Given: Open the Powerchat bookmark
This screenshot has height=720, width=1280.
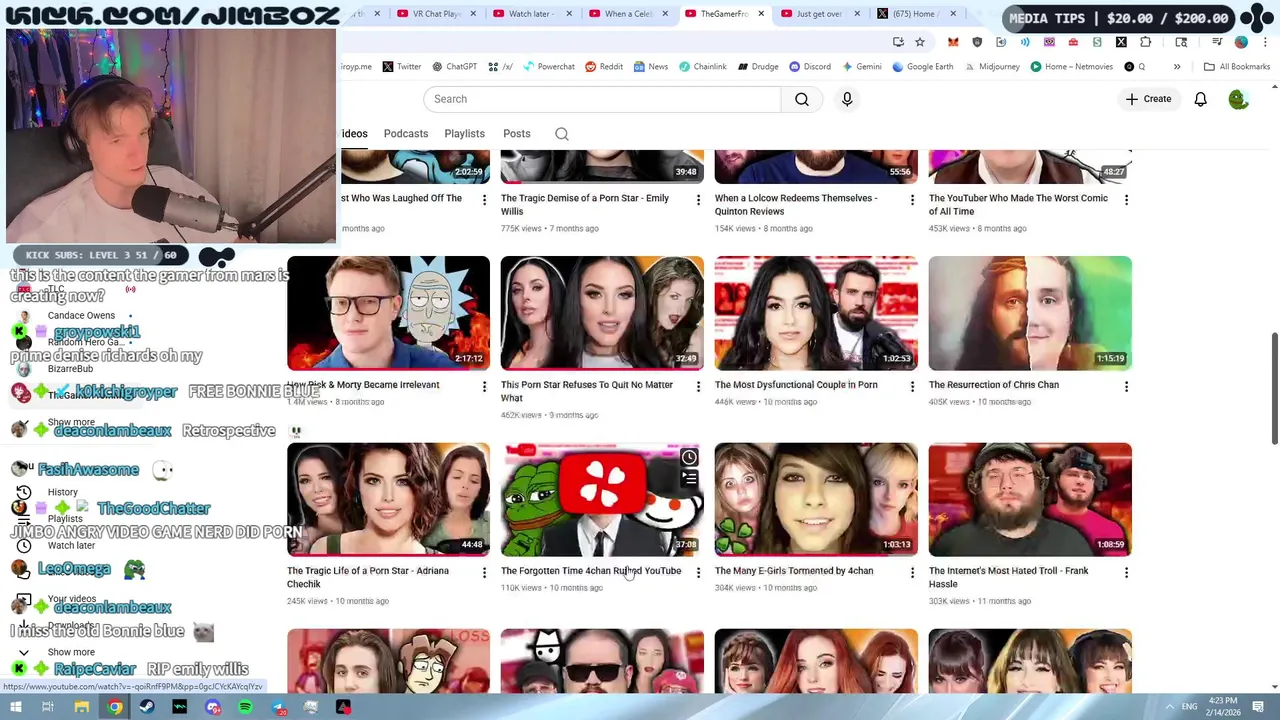Looking at the screenshot, I should tap(548, 67).
